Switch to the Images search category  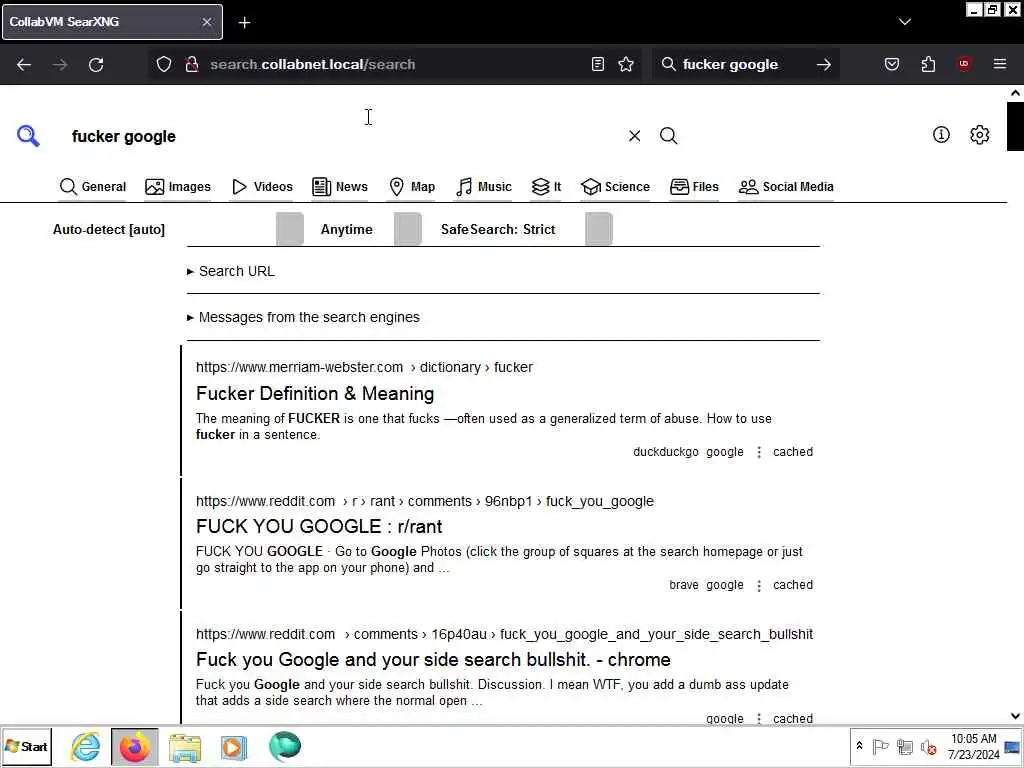(x=178, y=187)
